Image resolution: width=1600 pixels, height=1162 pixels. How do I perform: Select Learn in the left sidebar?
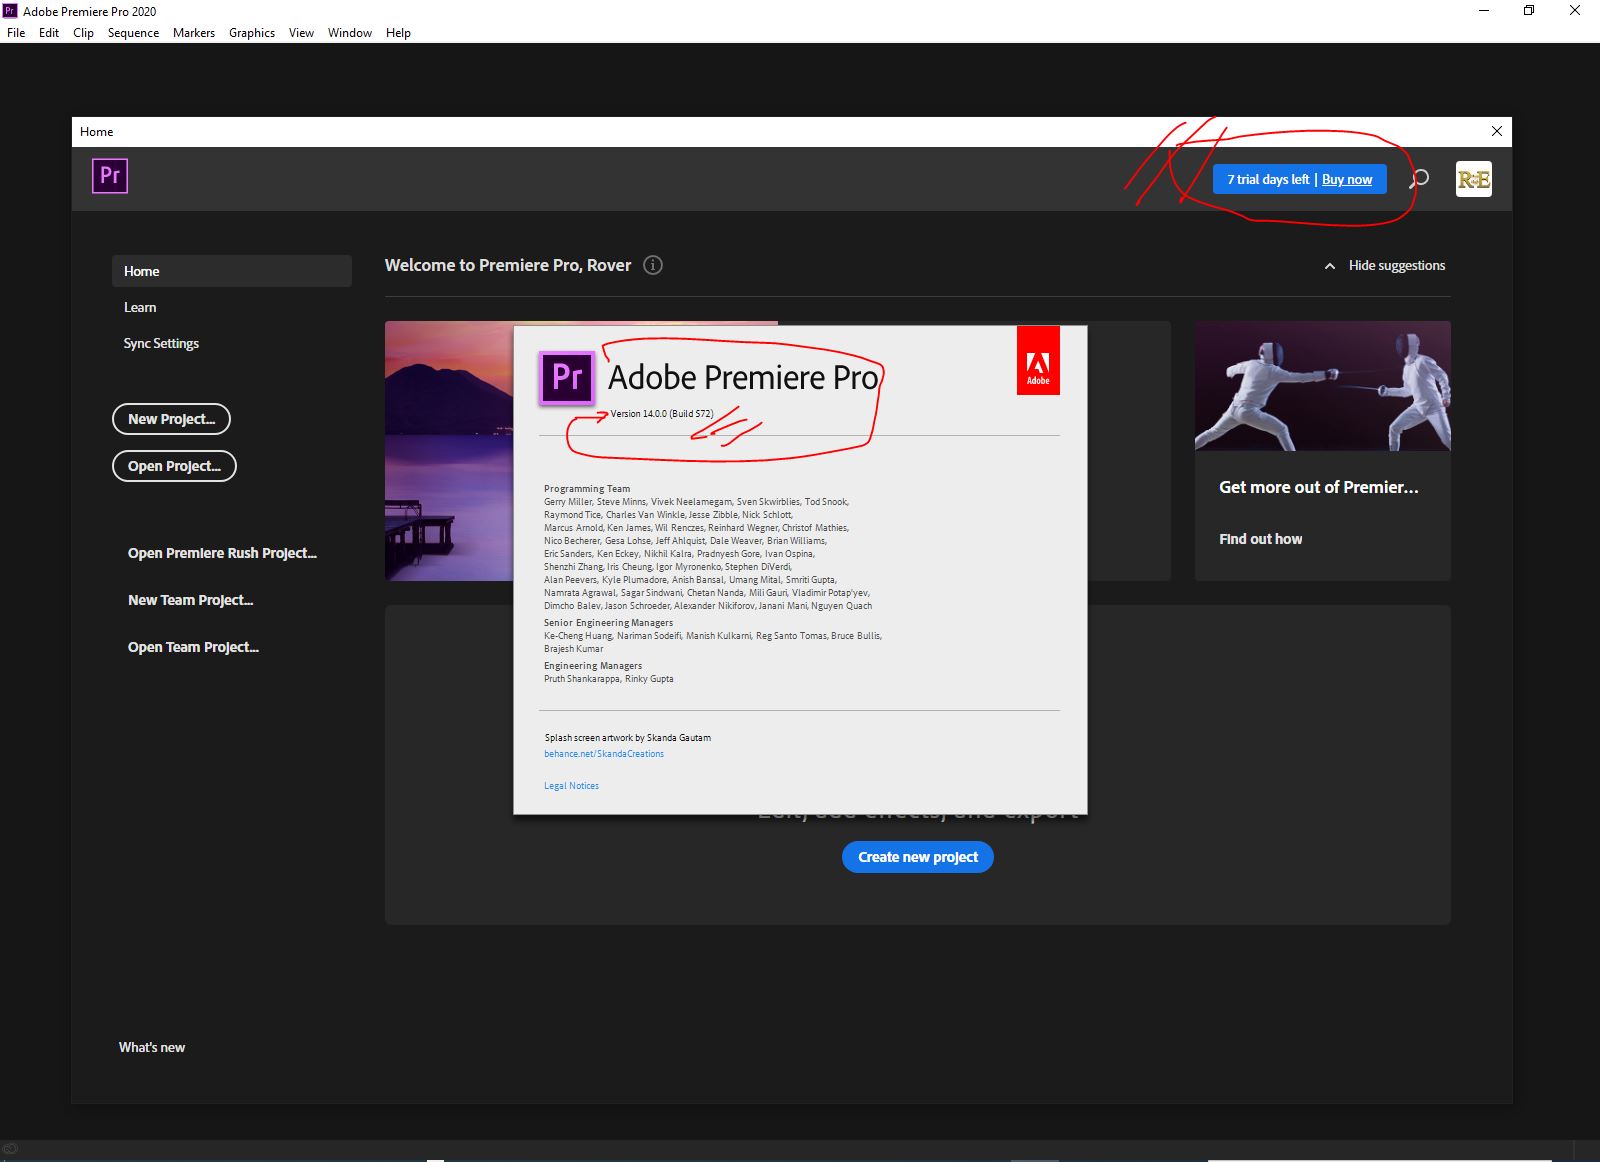click(x=140, y=307)
